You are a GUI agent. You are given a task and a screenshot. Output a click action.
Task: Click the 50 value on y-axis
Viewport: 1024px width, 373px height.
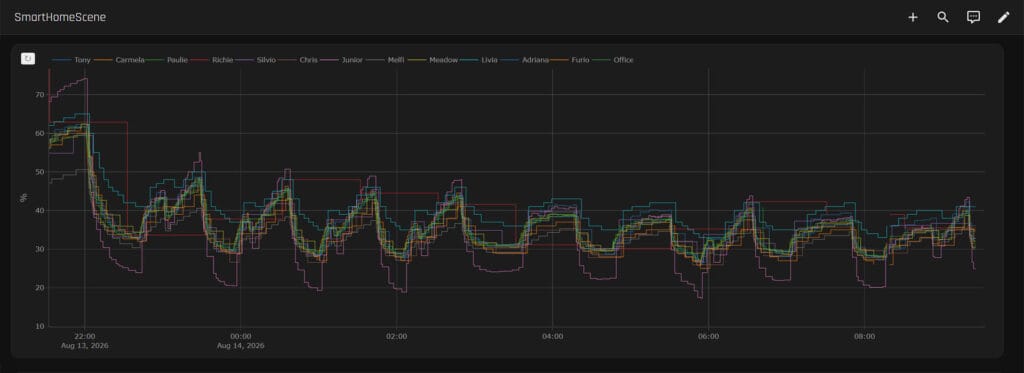coord(40,172)
